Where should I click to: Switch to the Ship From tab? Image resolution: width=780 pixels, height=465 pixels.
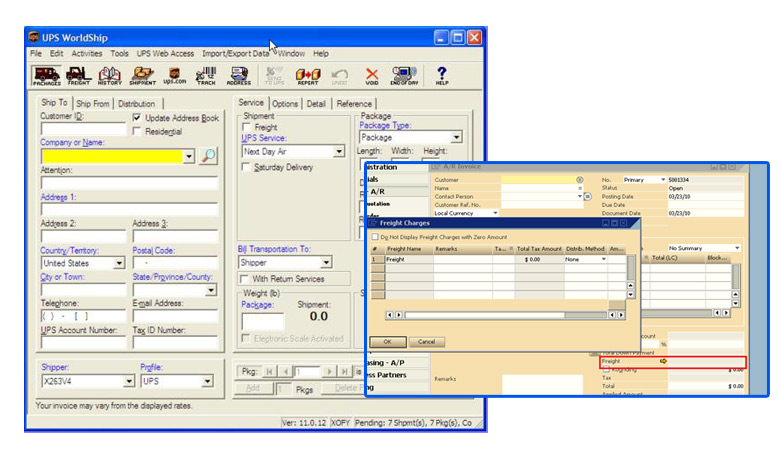click(93, 103)
